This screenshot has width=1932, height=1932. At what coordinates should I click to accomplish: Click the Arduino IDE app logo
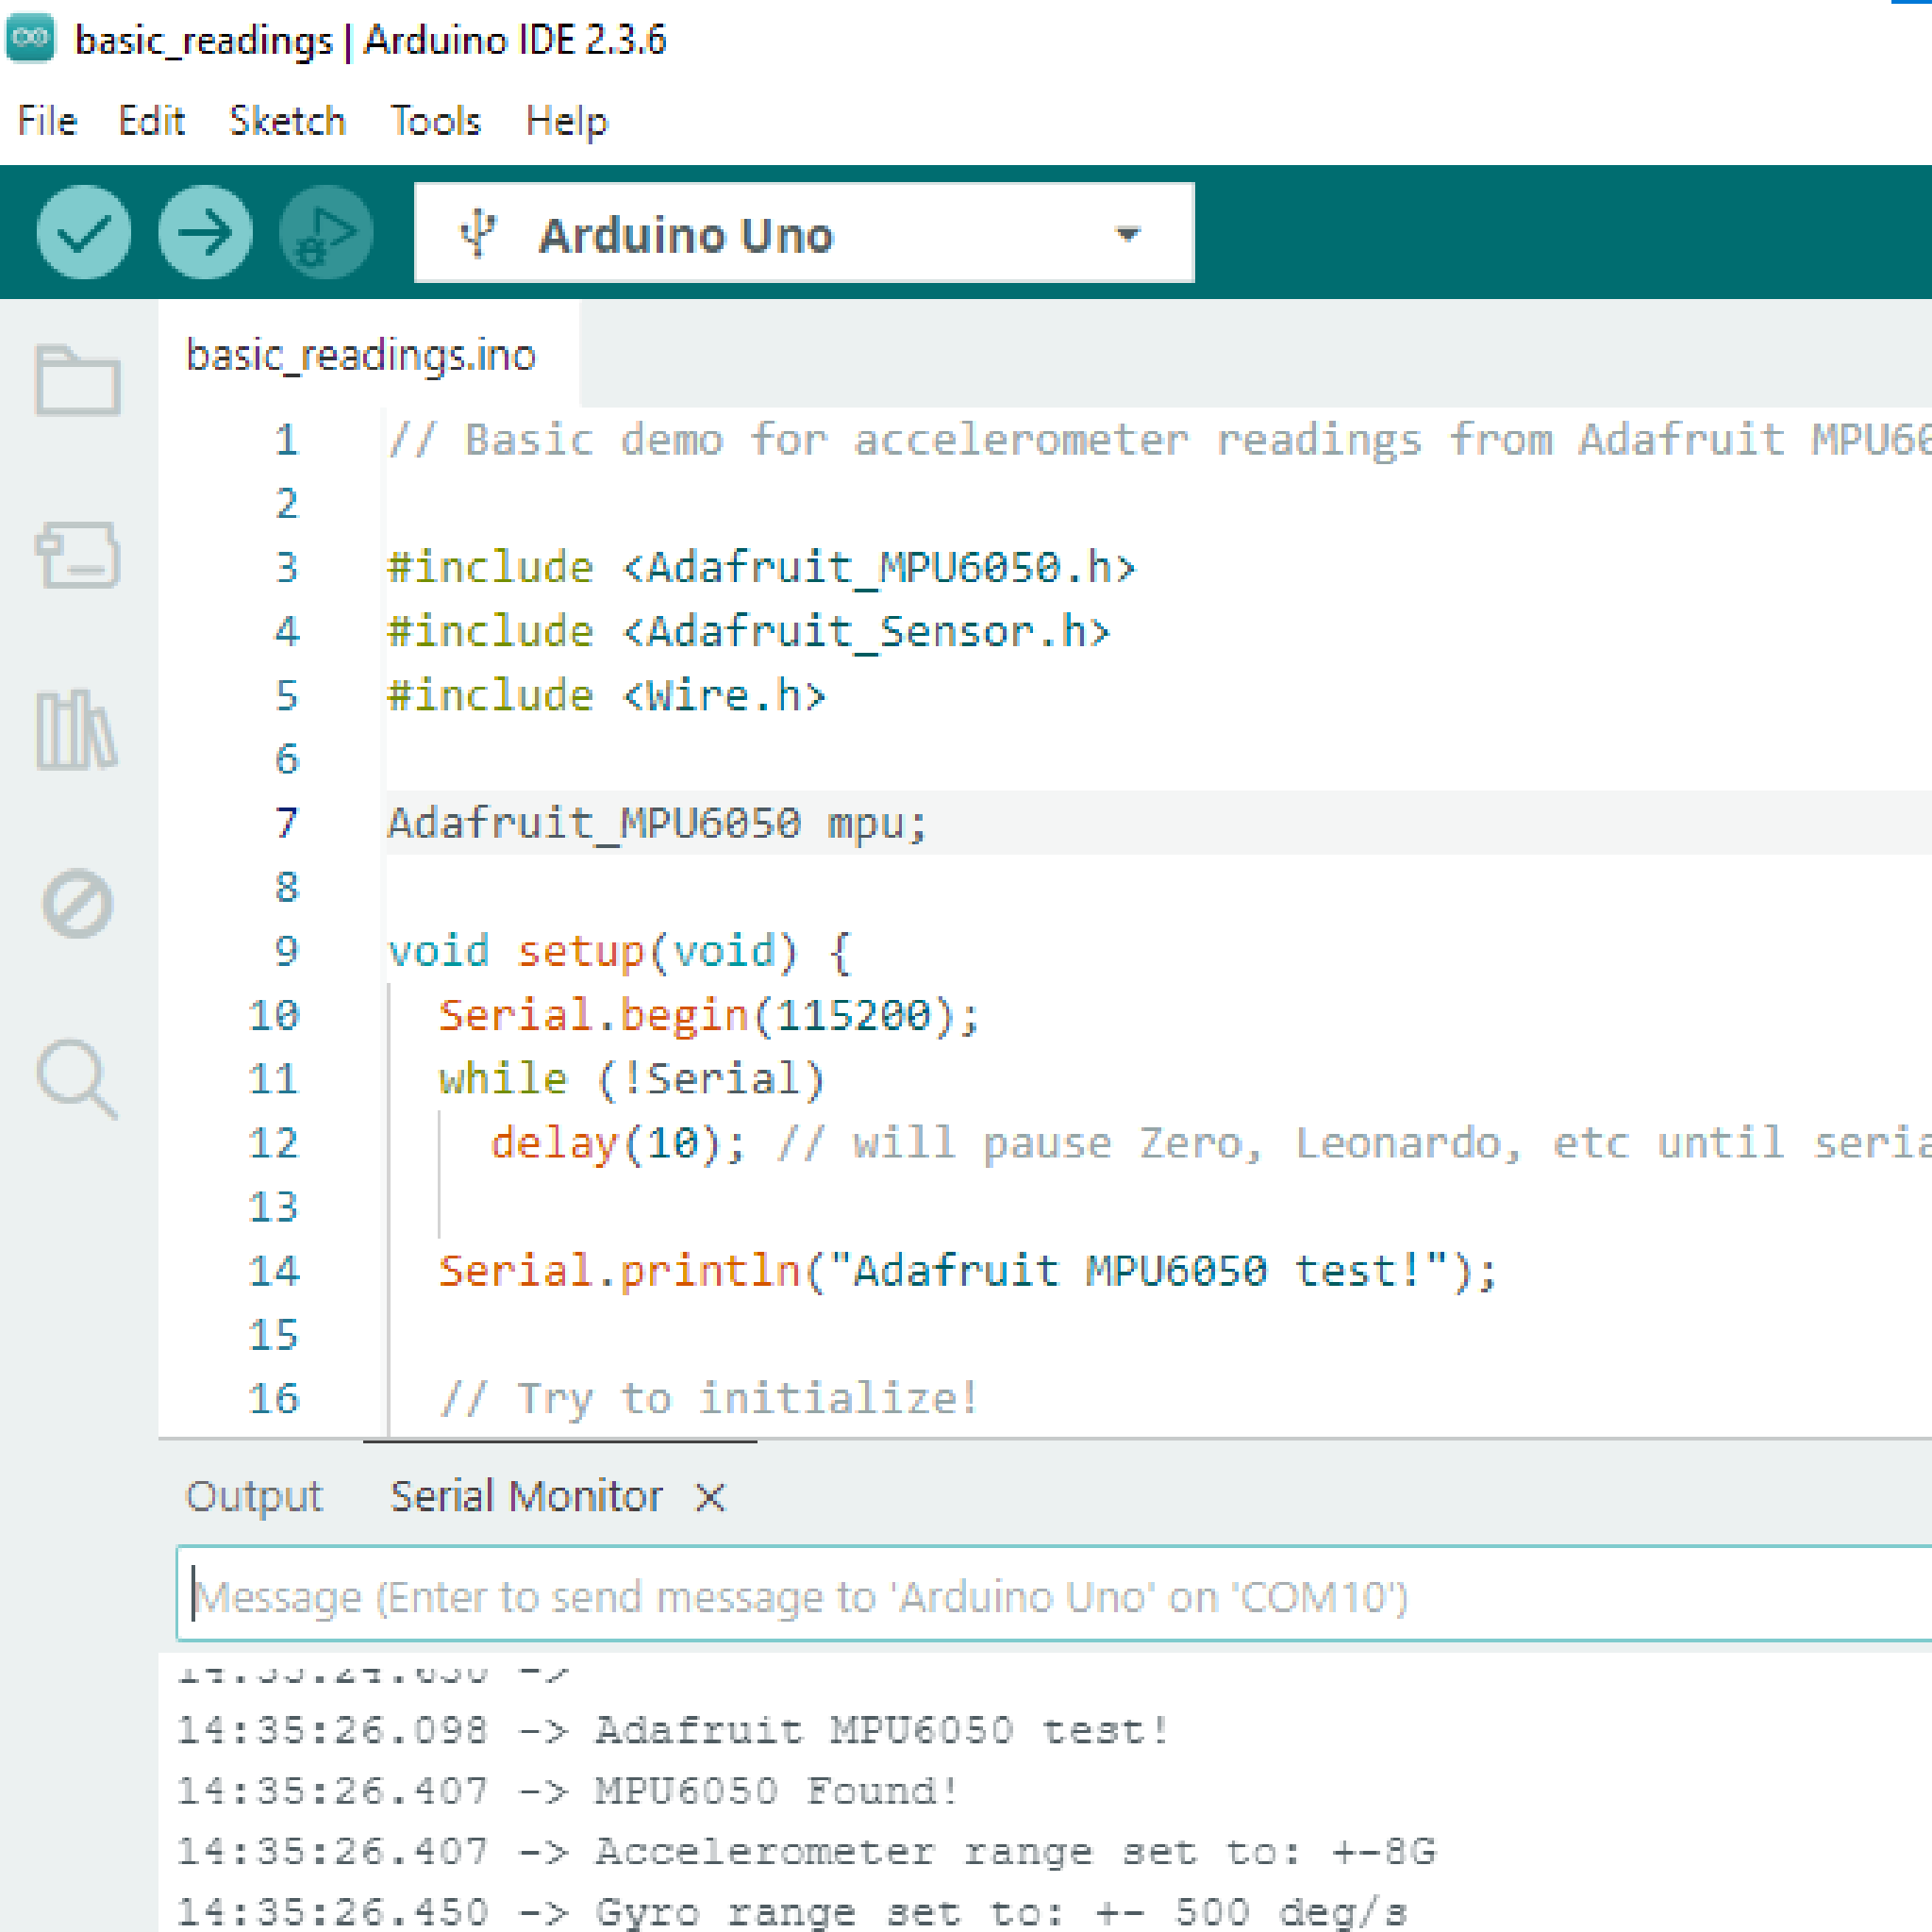pyautogui.click(x=30, y=39)
